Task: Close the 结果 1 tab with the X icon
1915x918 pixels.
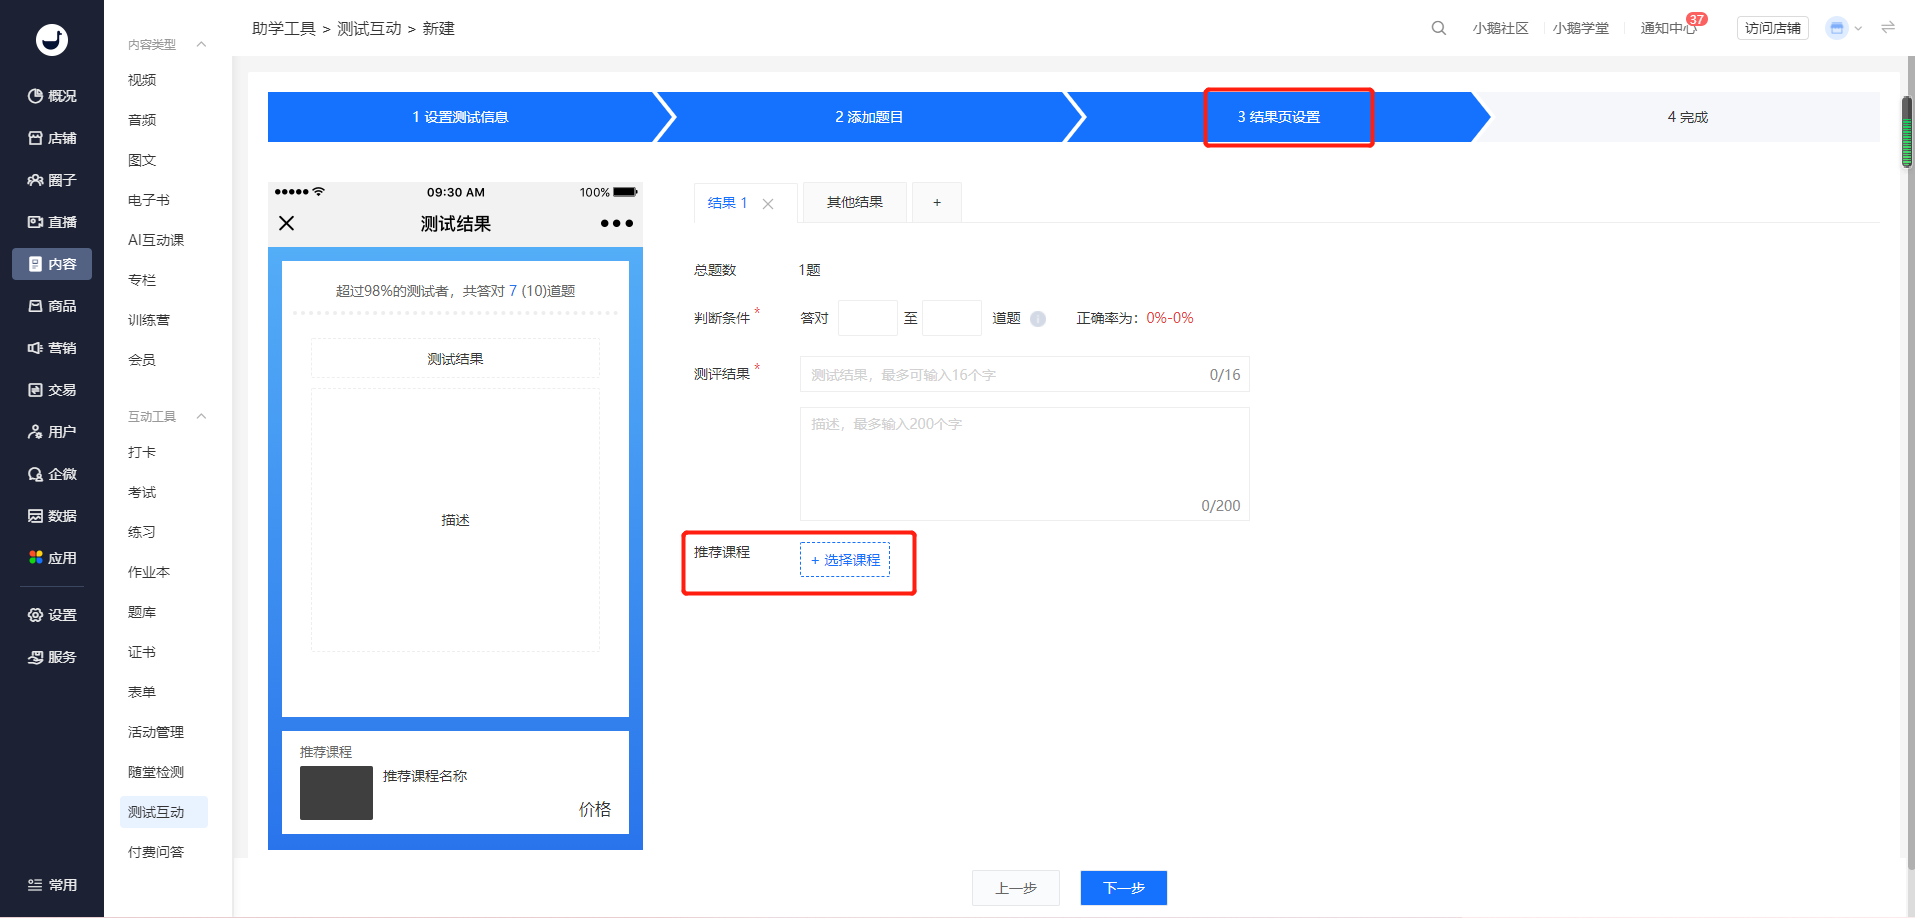Action: 768,204
